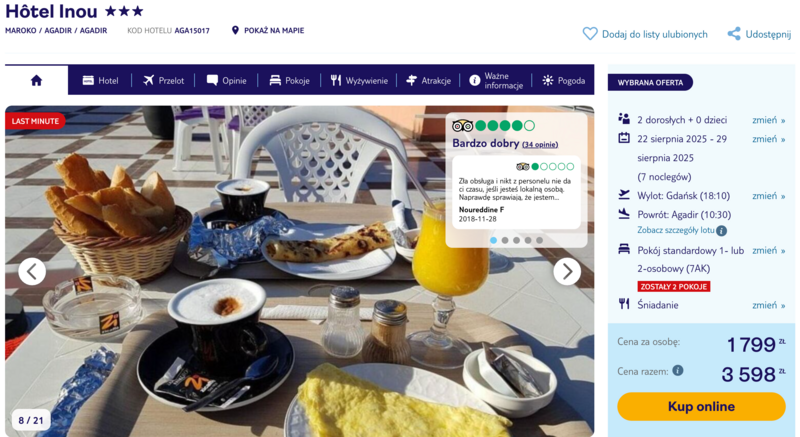Click the share icon next to Udostępnij

click(x=734, y=34)
